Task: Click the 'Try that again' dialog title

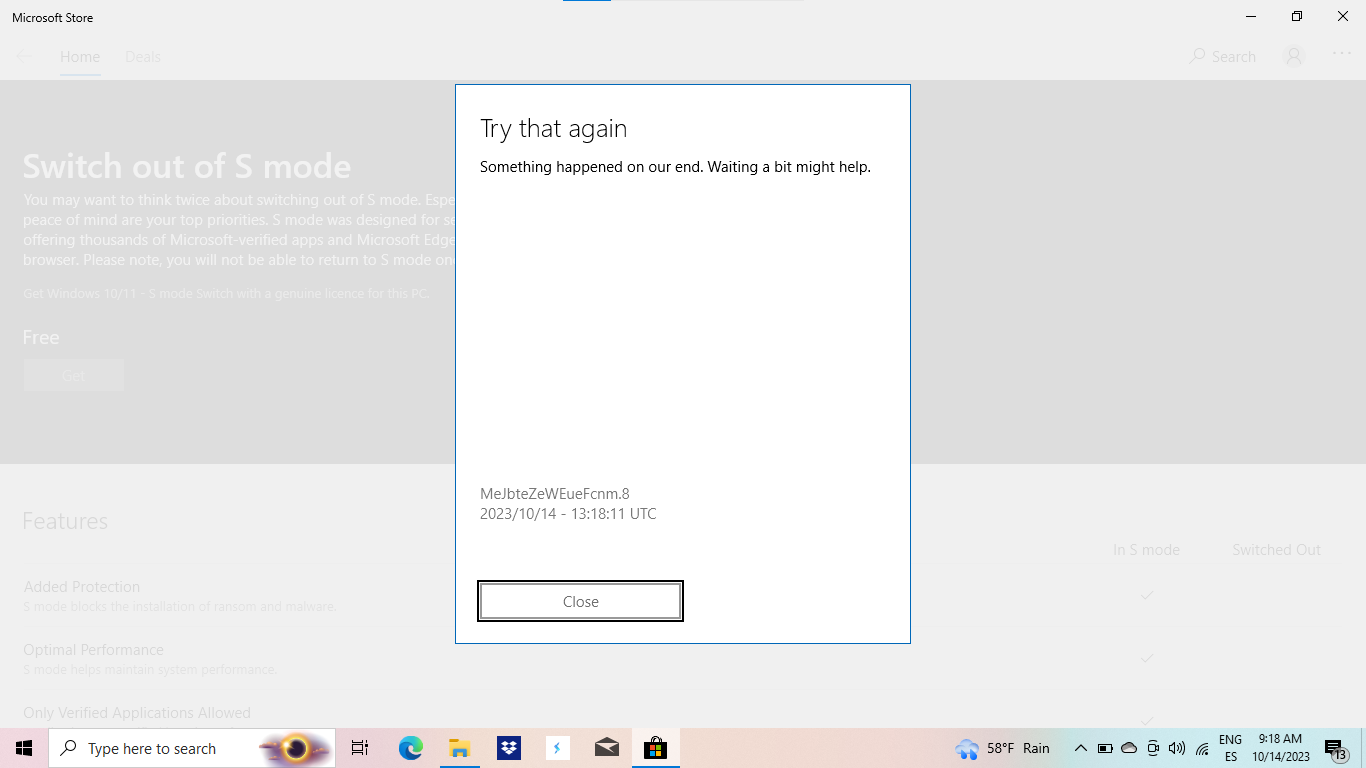Action: click(x=553, y=129)
